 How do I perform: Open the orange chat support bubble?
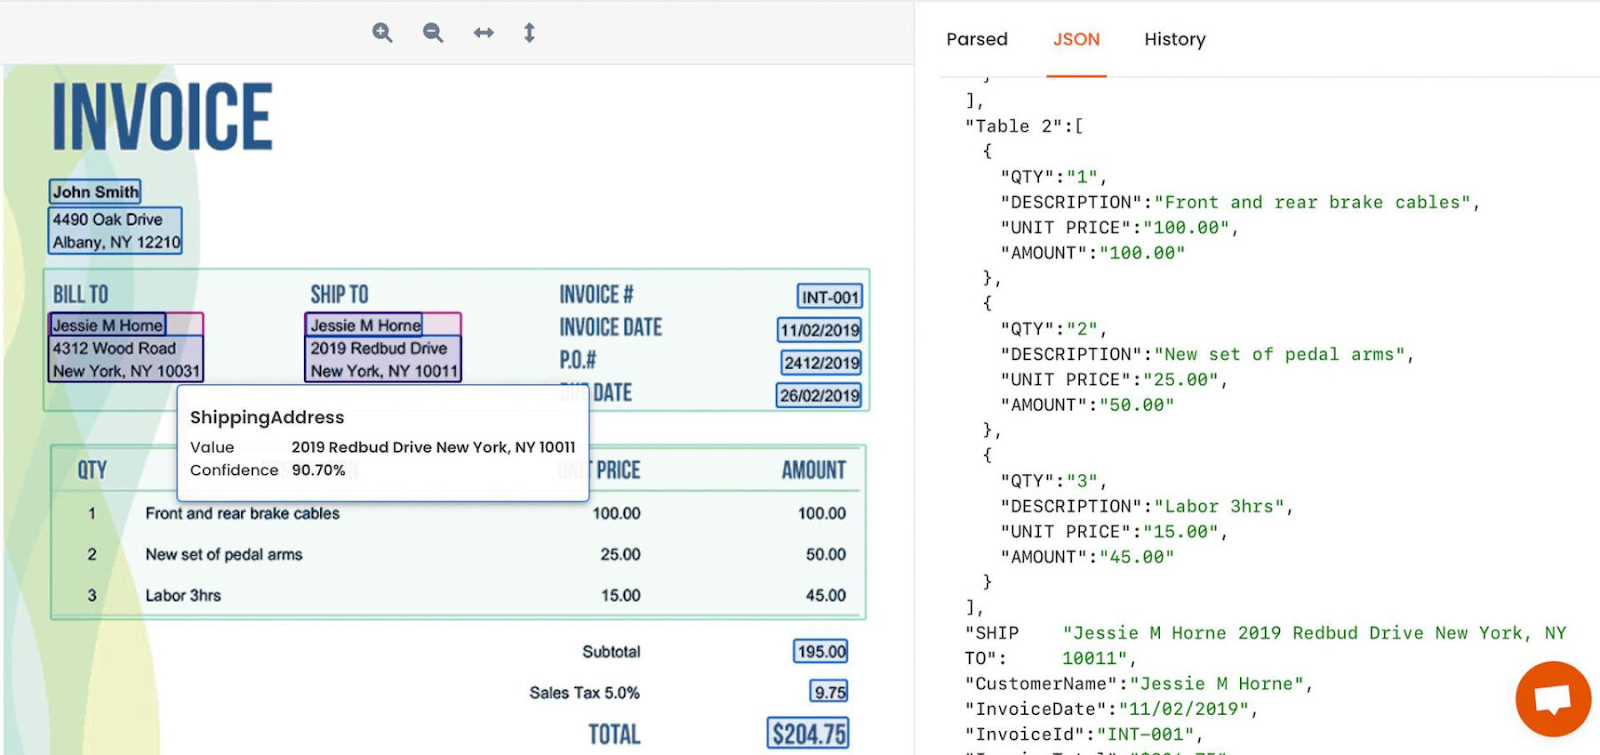[x=1552, y=698]
